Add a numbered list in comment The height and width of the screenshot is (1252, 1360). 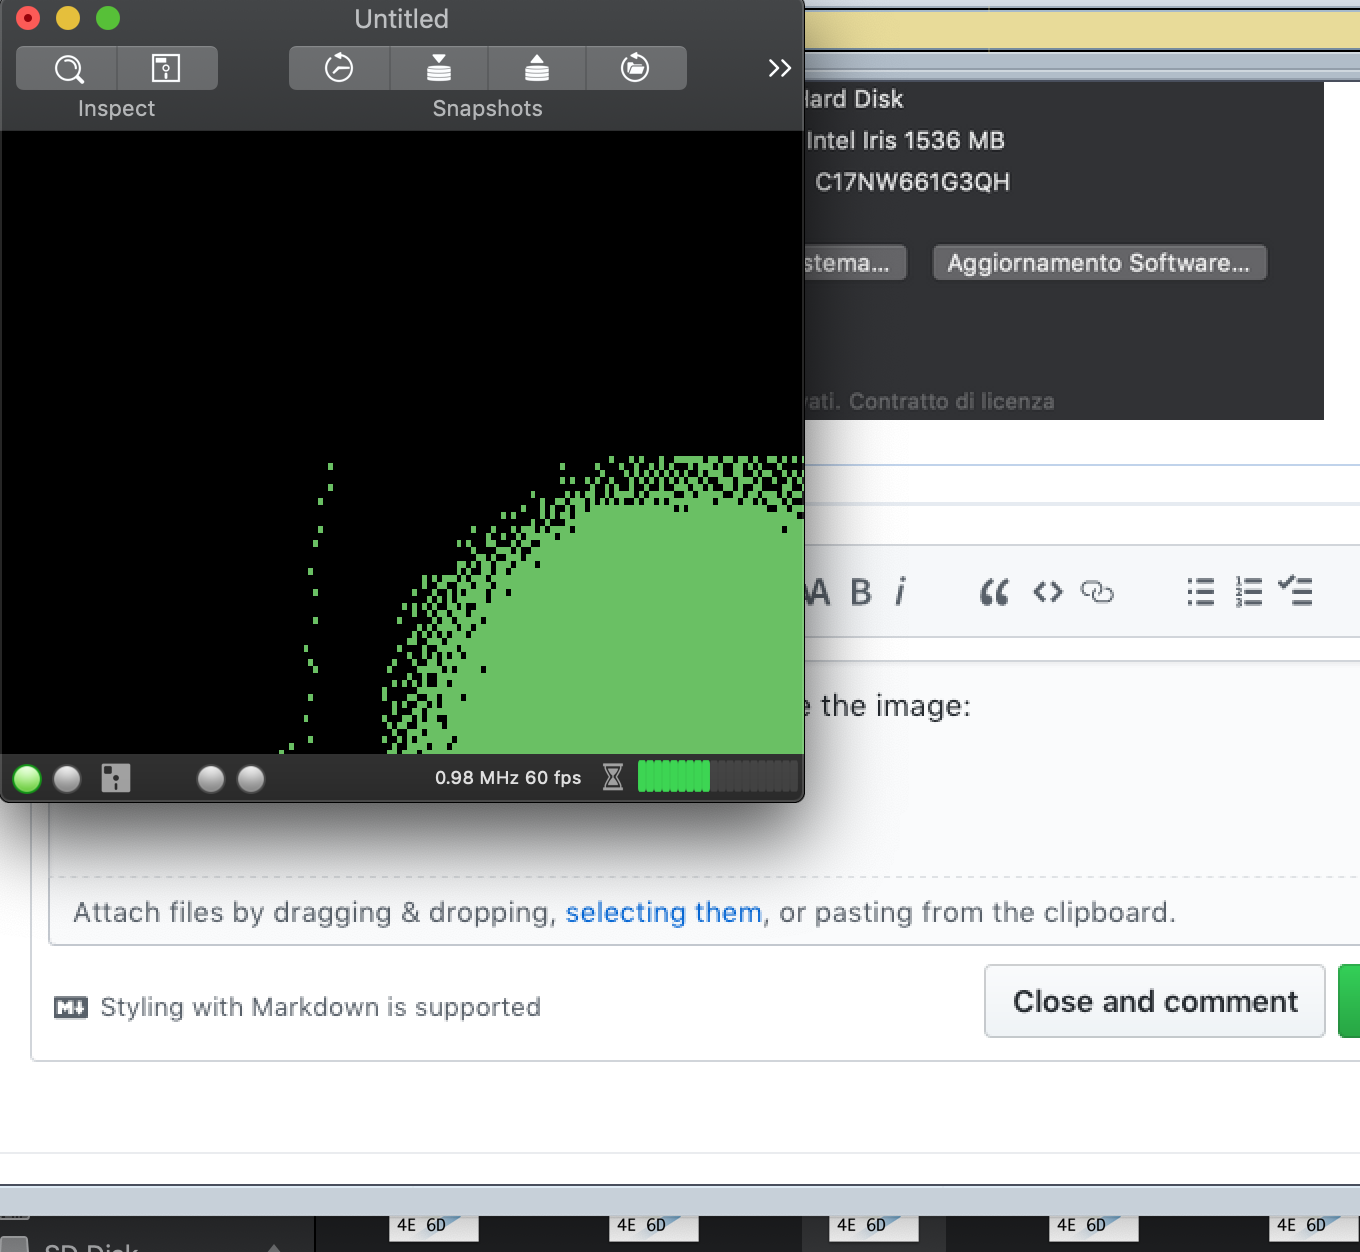[x=1248, y=592]
